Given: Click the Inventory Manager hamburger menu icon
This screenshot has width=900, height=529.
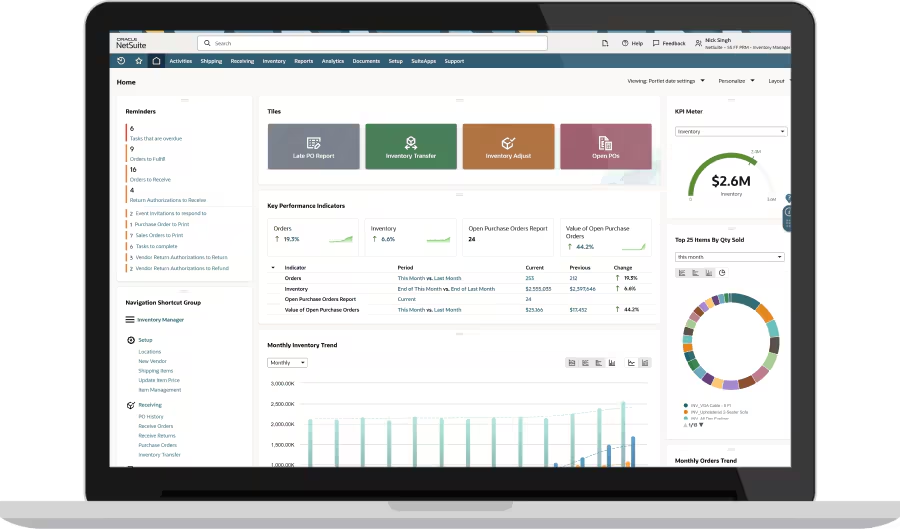Looking at the screenshot, I should pos(130,320).
